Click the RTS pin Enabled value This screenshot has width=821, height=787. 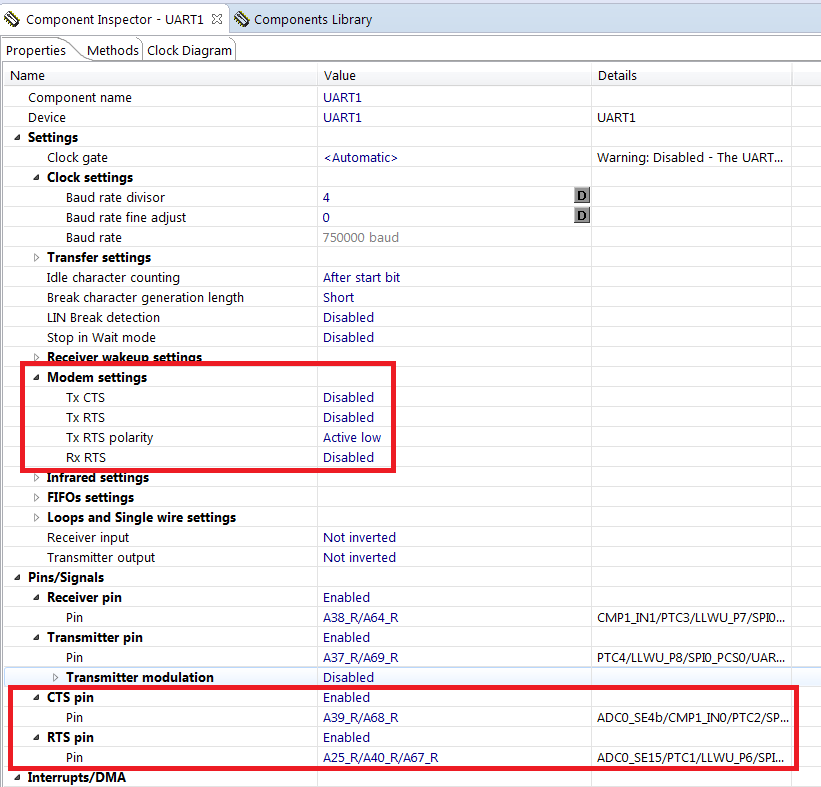pos(346,737)
